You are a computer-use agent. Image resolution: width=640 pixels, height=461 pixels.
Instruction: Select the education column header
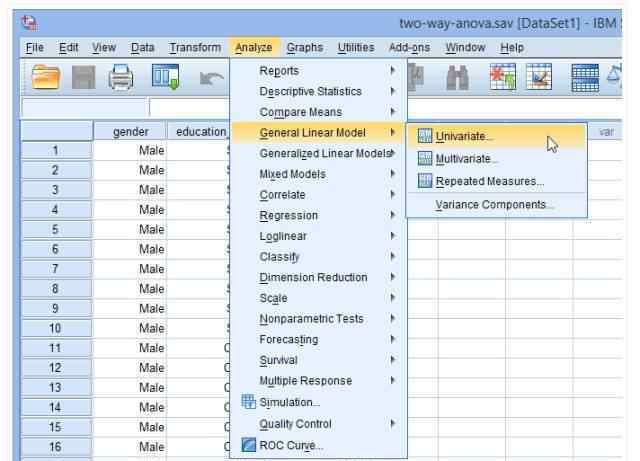pos(199,131)
